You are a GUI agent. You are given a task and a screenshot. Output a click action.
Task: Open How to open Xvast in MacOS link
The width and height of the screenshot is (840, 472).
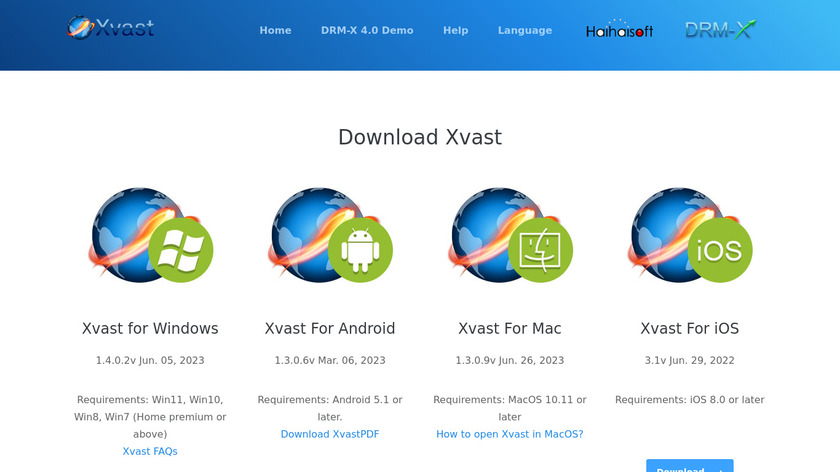click(x=509, y=434)
